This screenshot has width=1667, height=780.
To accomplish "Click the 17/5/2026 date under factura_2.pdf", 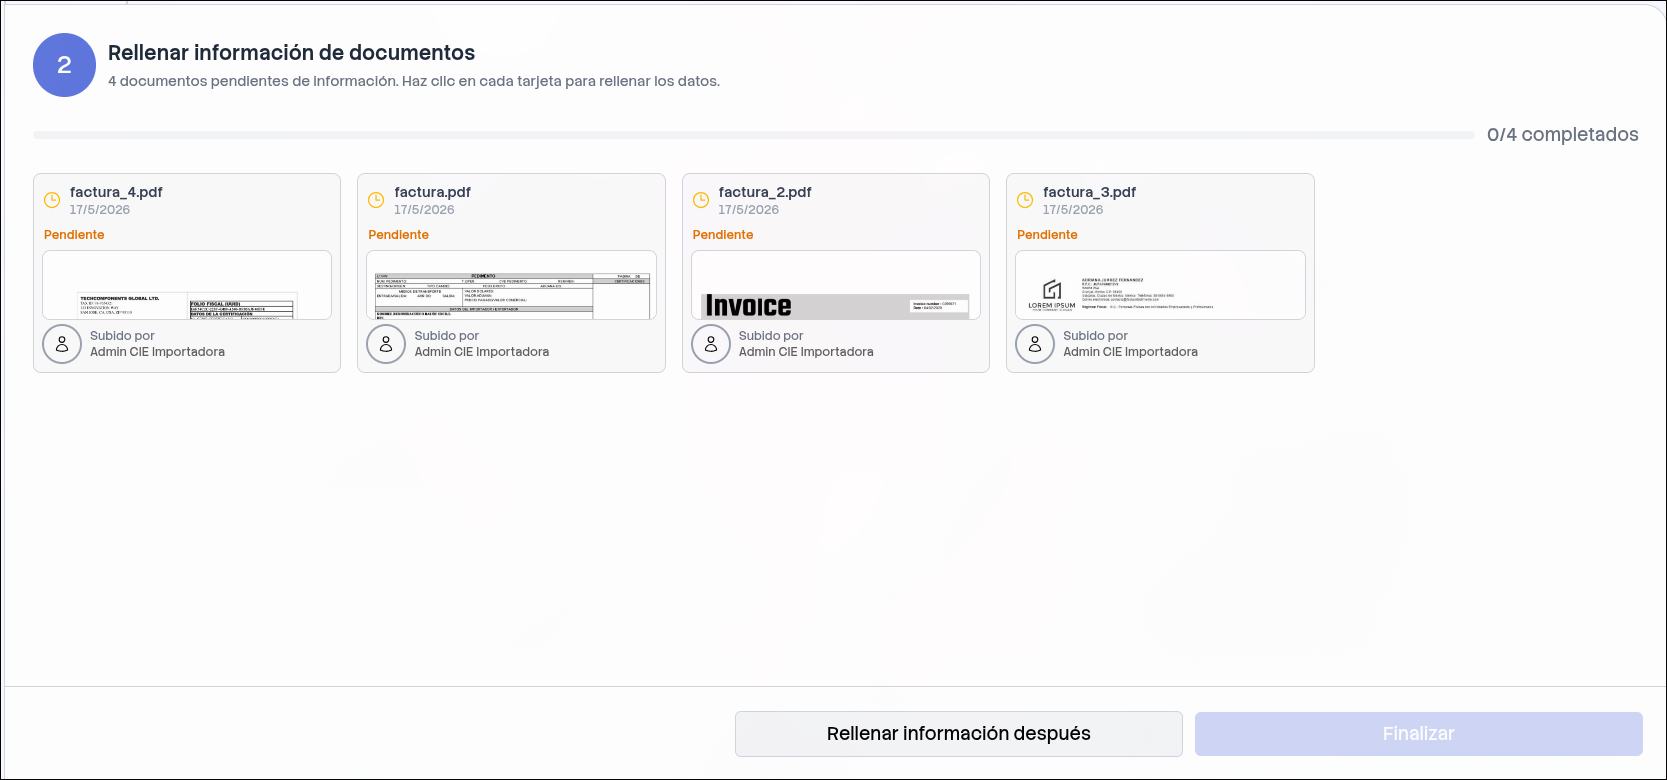I will coord(748,210).
